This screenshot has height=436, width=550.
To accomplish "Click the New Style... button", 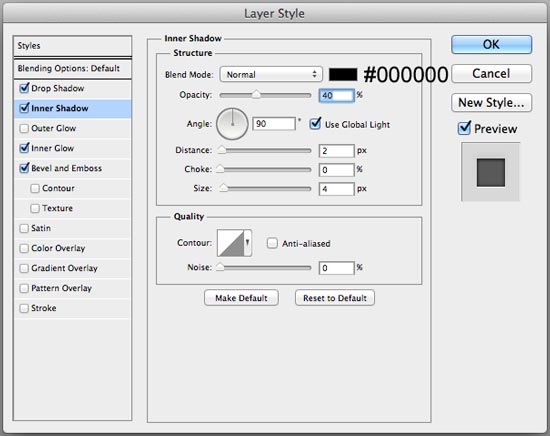I will pyautogui.click(x=491, y=103).
